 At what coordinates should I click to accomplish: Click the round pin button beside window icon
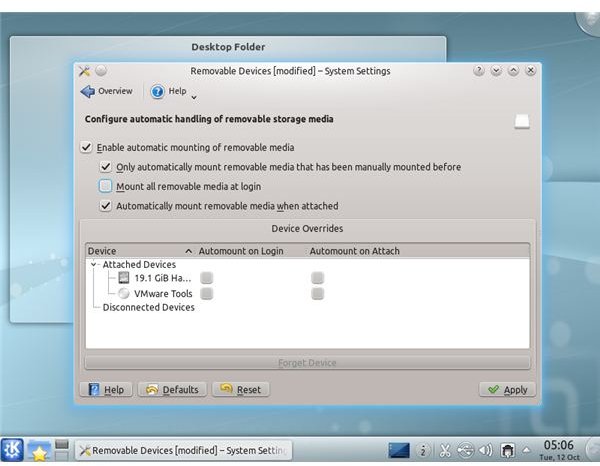tap(101, 70)
